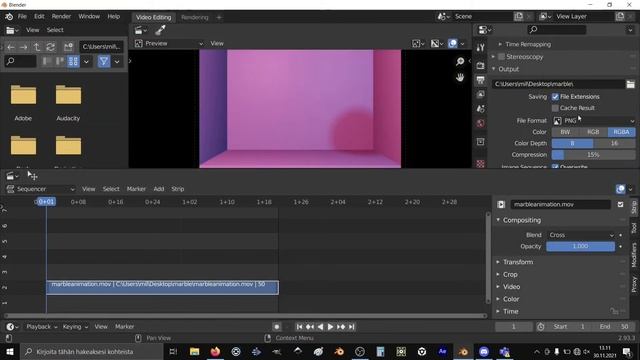Expand the strip Color panel
The image size is (640, 360).
coord(511,299)
